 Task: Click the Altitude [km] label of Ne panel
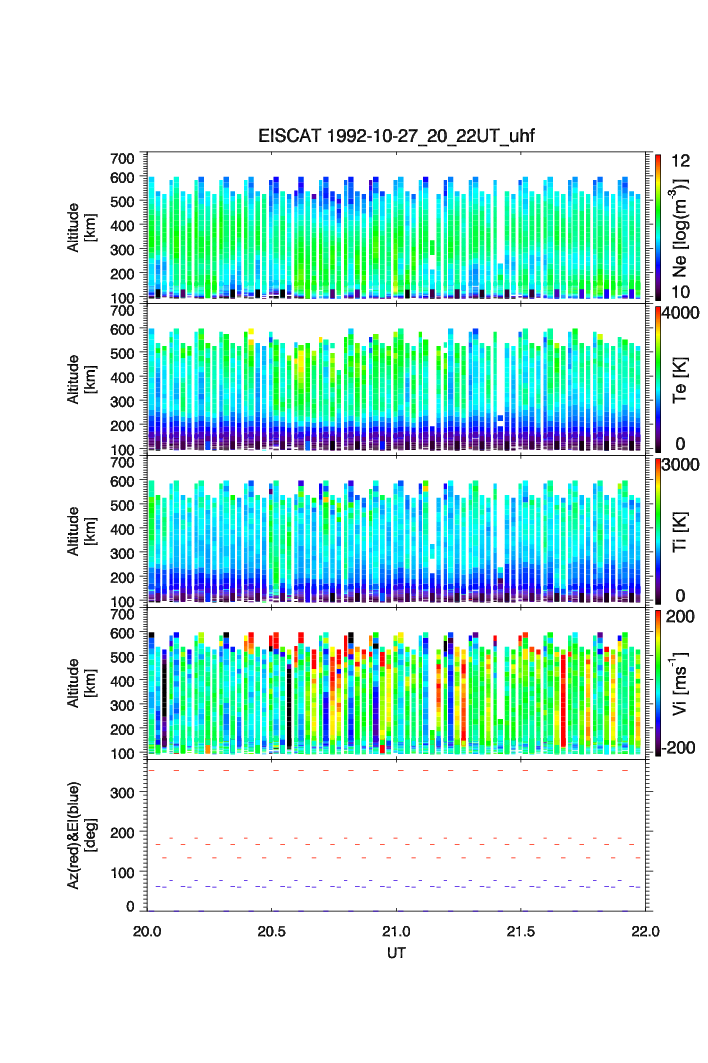tap(81, 228)
